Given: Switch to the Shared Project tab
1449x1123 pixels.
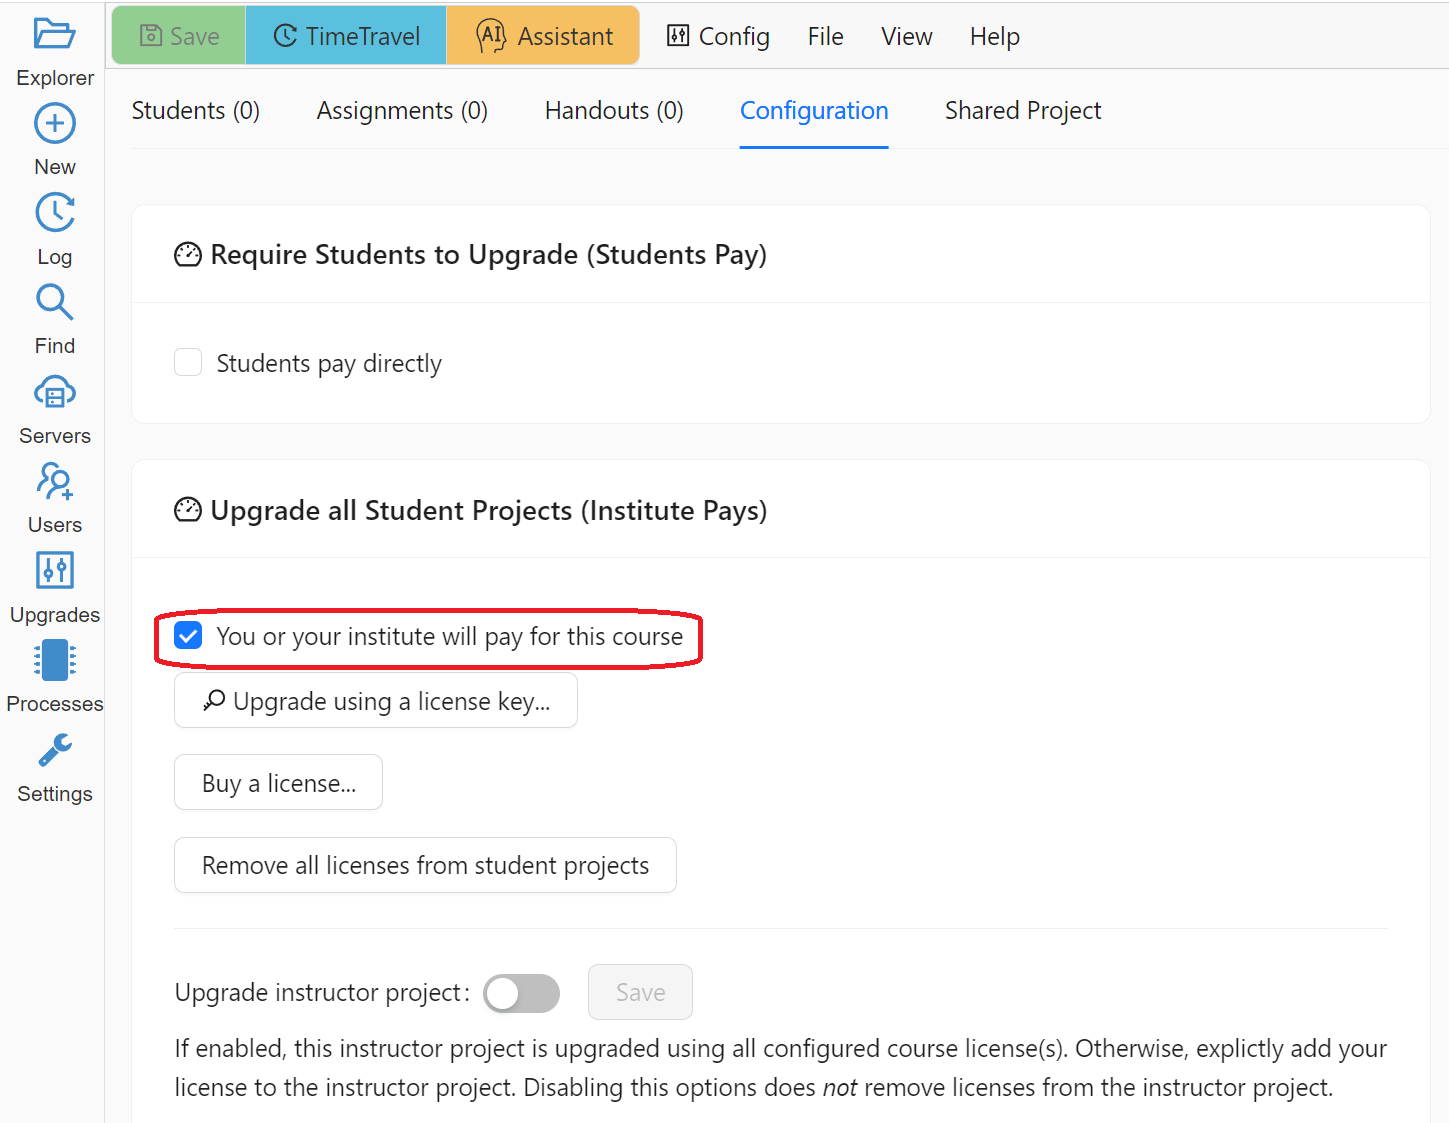Looking at the screenshot, I should (x=1022, y=111).
